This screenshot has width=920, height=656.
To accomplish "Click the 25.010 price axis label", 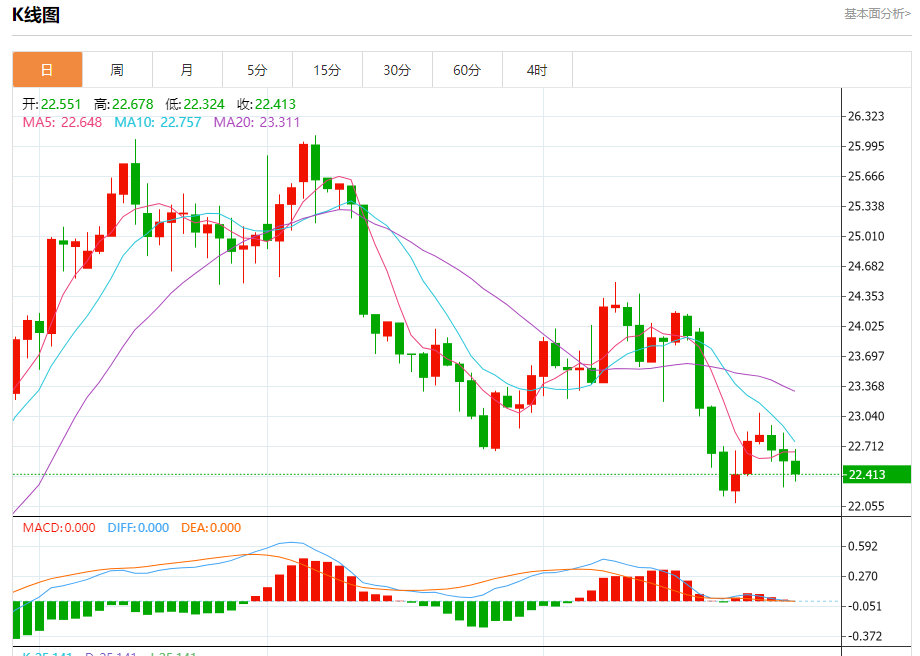I will click(x=866, y=236).
